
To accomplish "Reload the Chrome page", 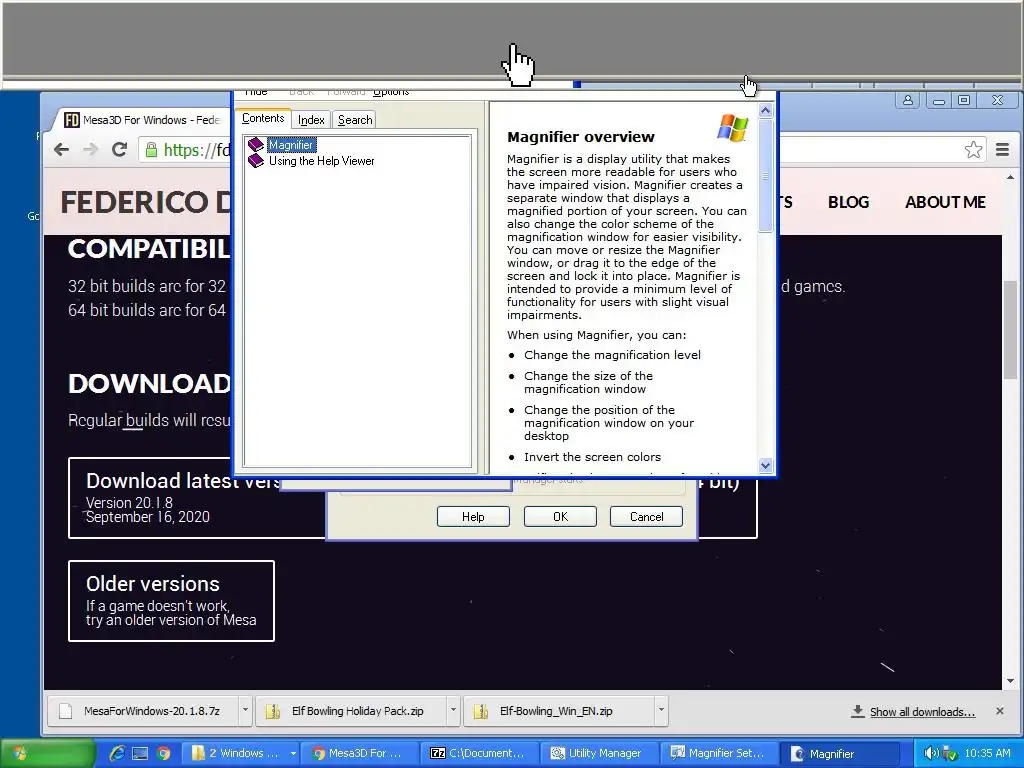I will (x=119, y=150).
